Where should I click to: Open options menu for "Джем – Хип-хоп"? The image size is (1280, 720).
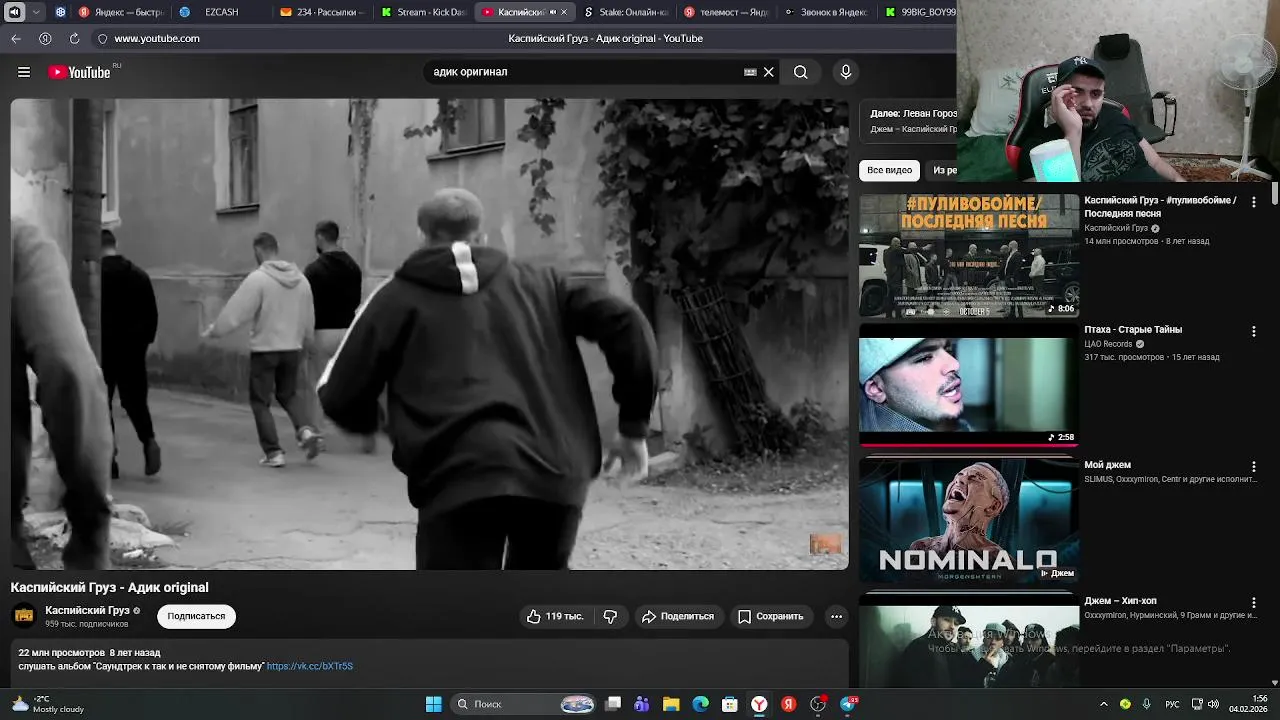click(x=1253, y=603)
